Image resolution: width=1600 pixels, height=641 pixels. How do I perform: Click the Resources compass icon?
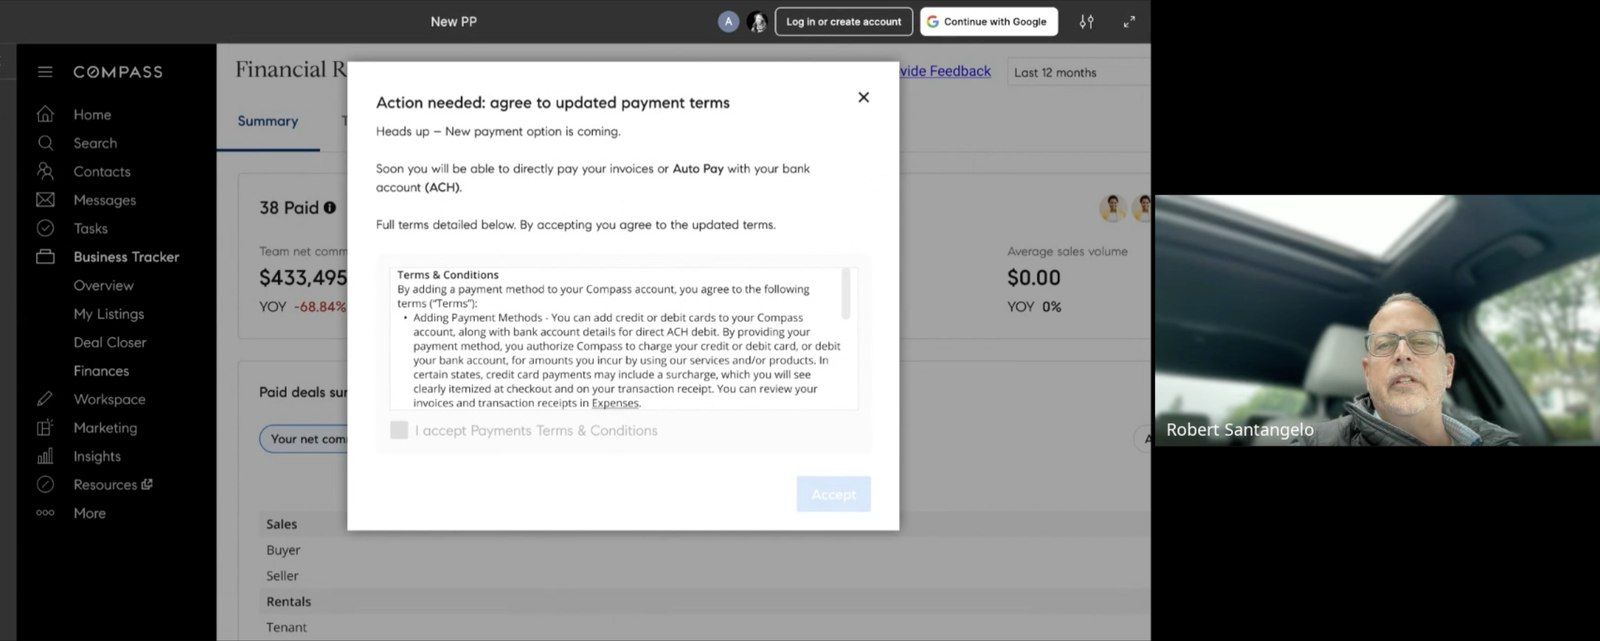(45, 484)
